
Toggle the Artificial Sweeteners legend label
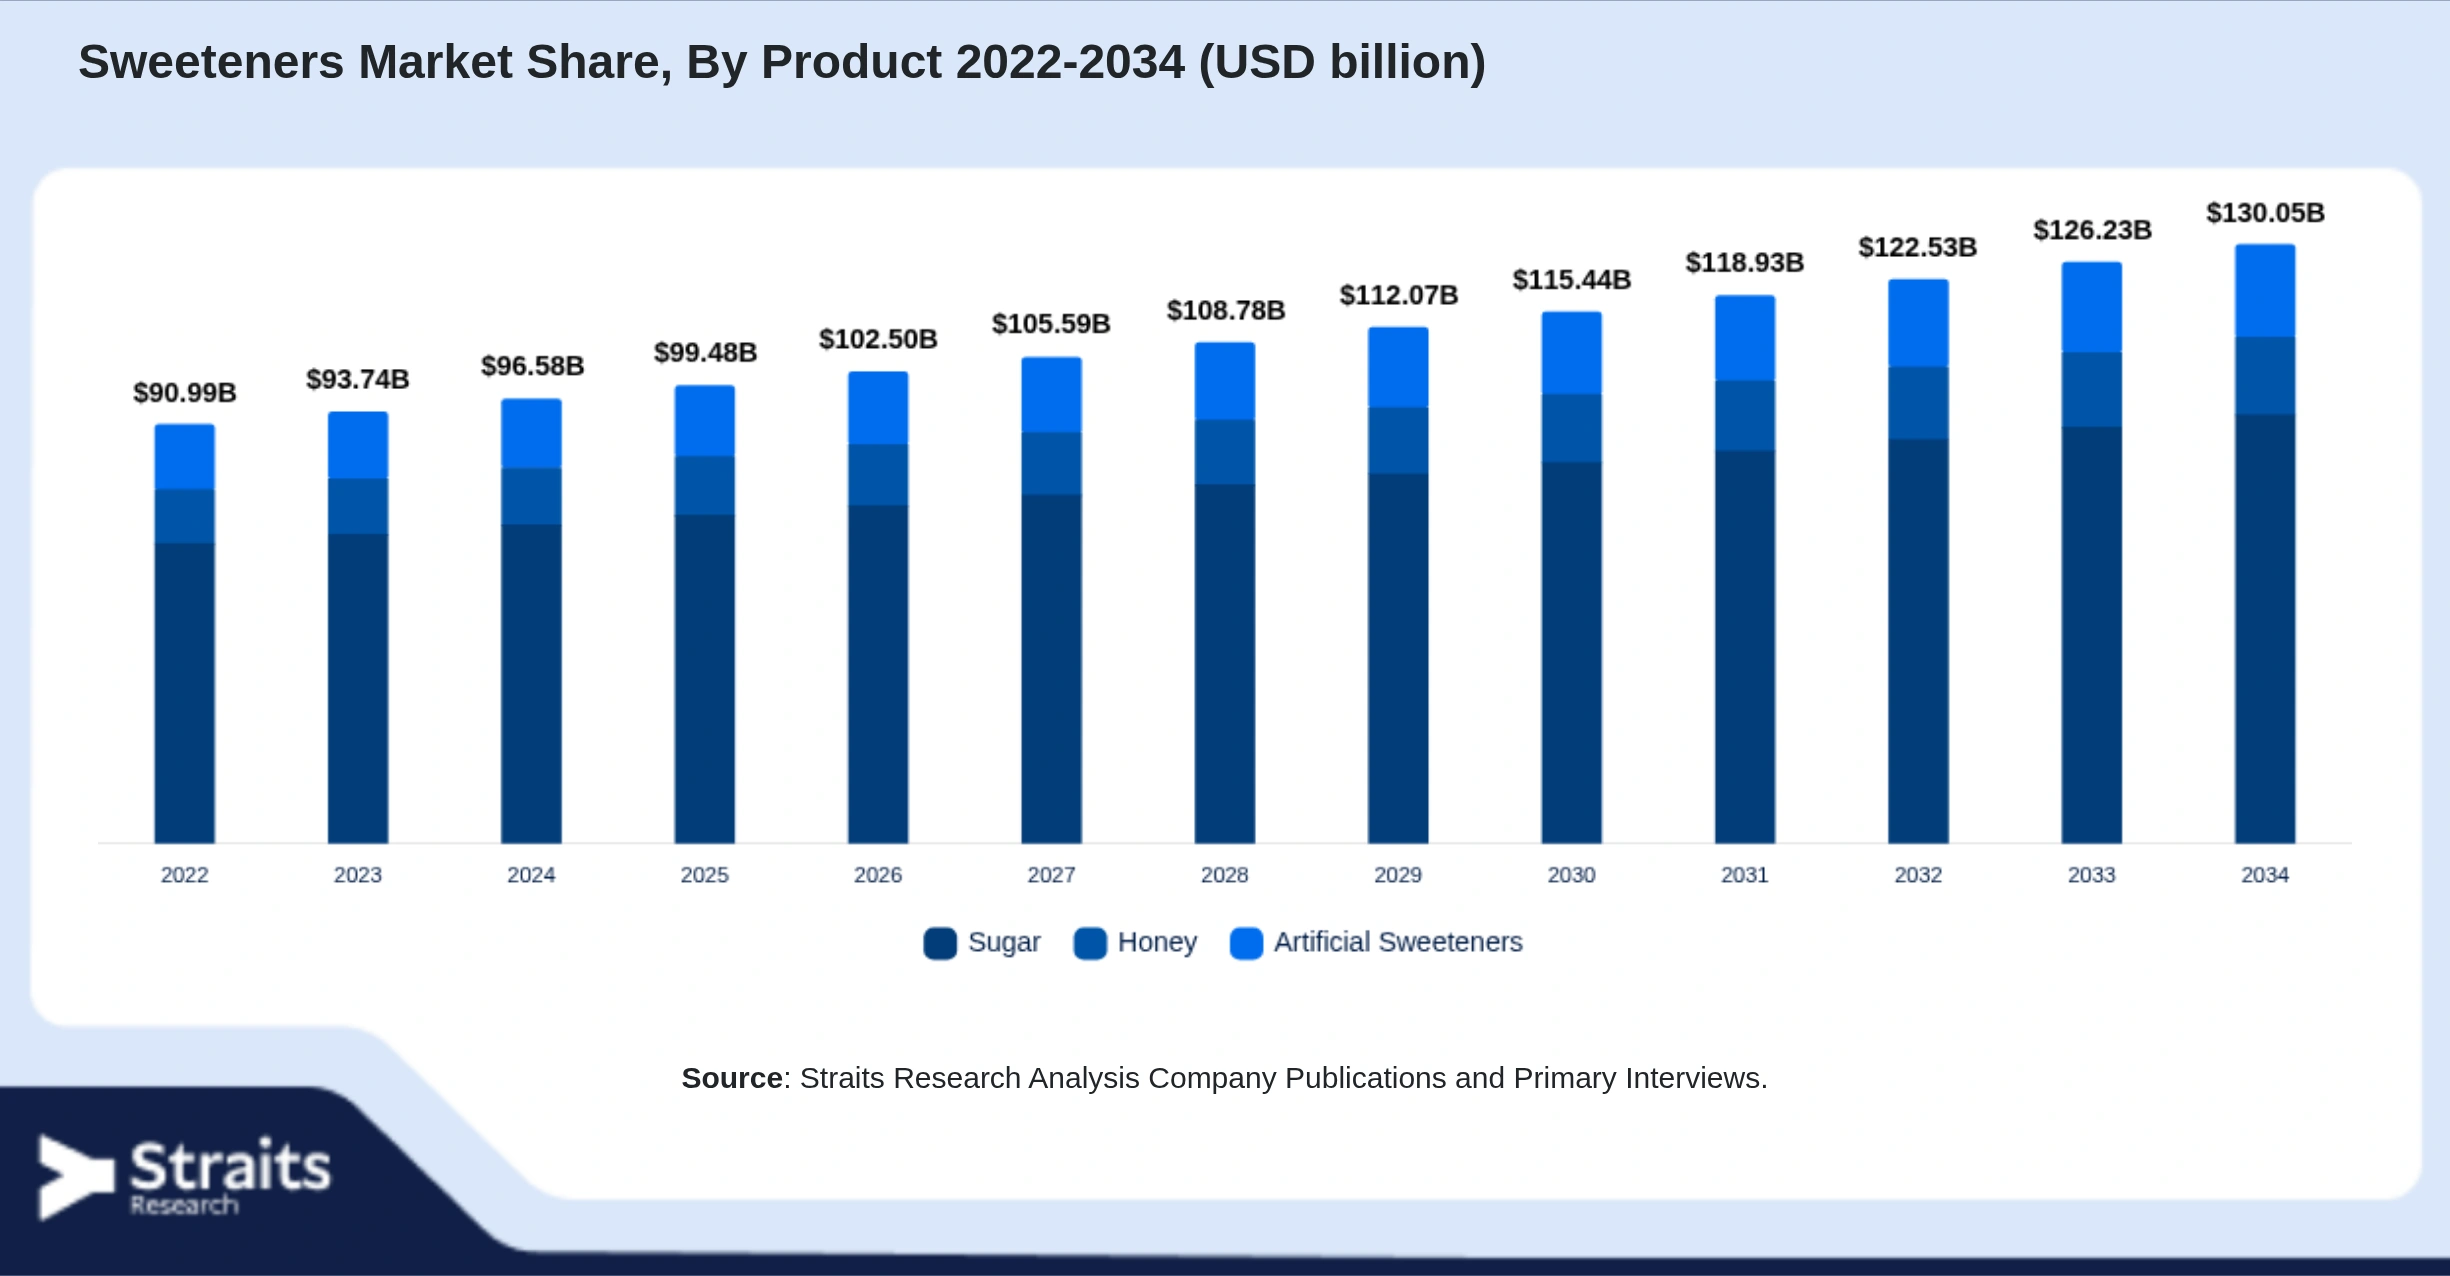click(1398, 942)
